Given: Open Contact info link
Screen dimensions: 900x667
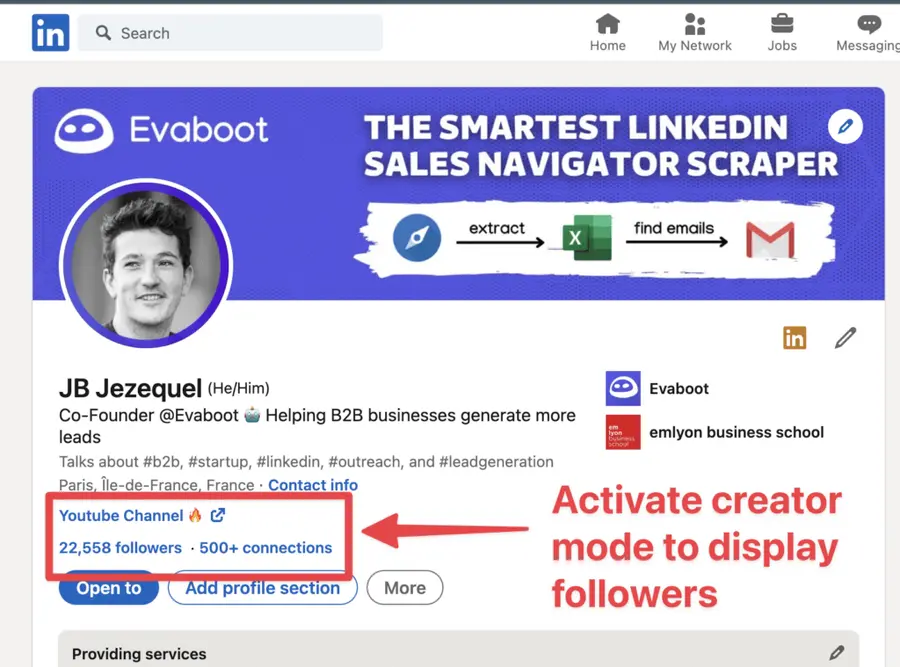Looking at the screenshot, I should (x=313, y=485).
